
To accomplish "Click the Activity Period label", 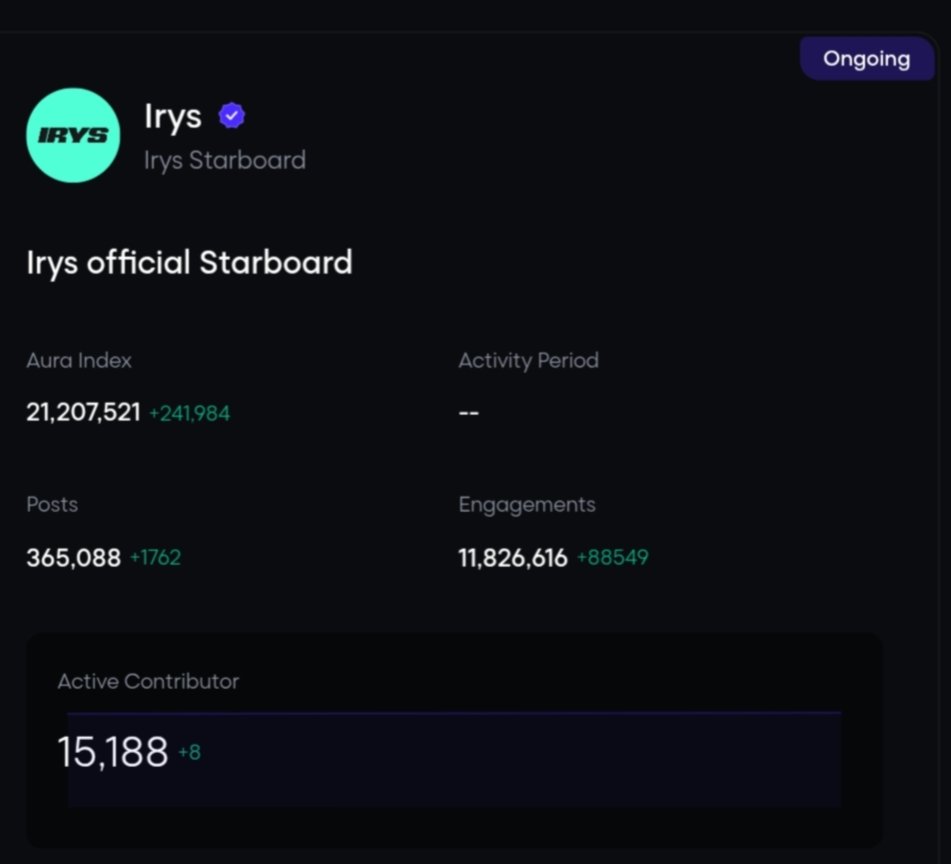I will point(528,361).
